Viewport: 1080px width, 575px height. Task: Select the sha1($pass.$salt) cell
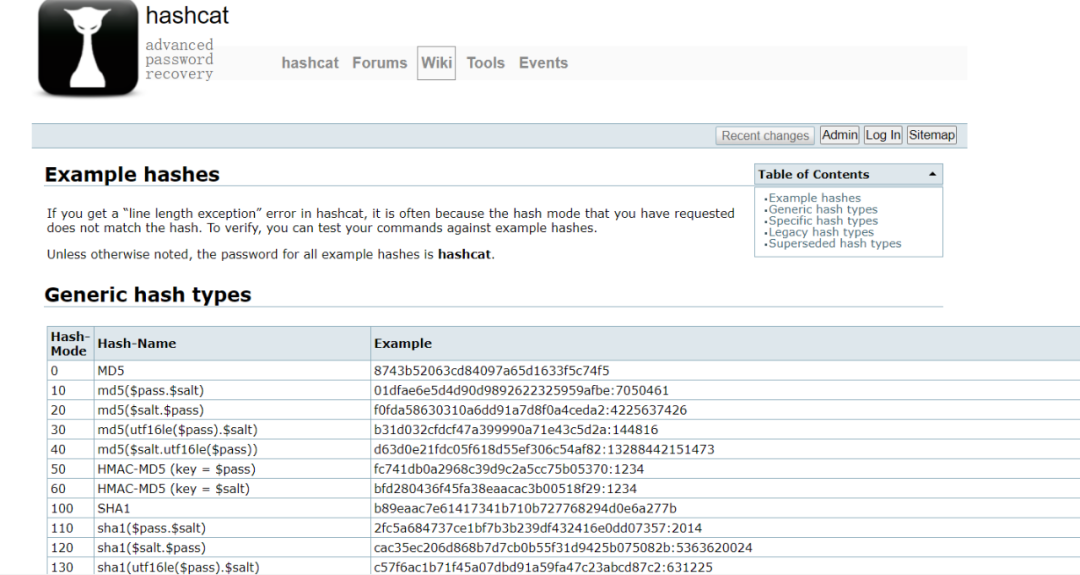click(x=232, y=528)
